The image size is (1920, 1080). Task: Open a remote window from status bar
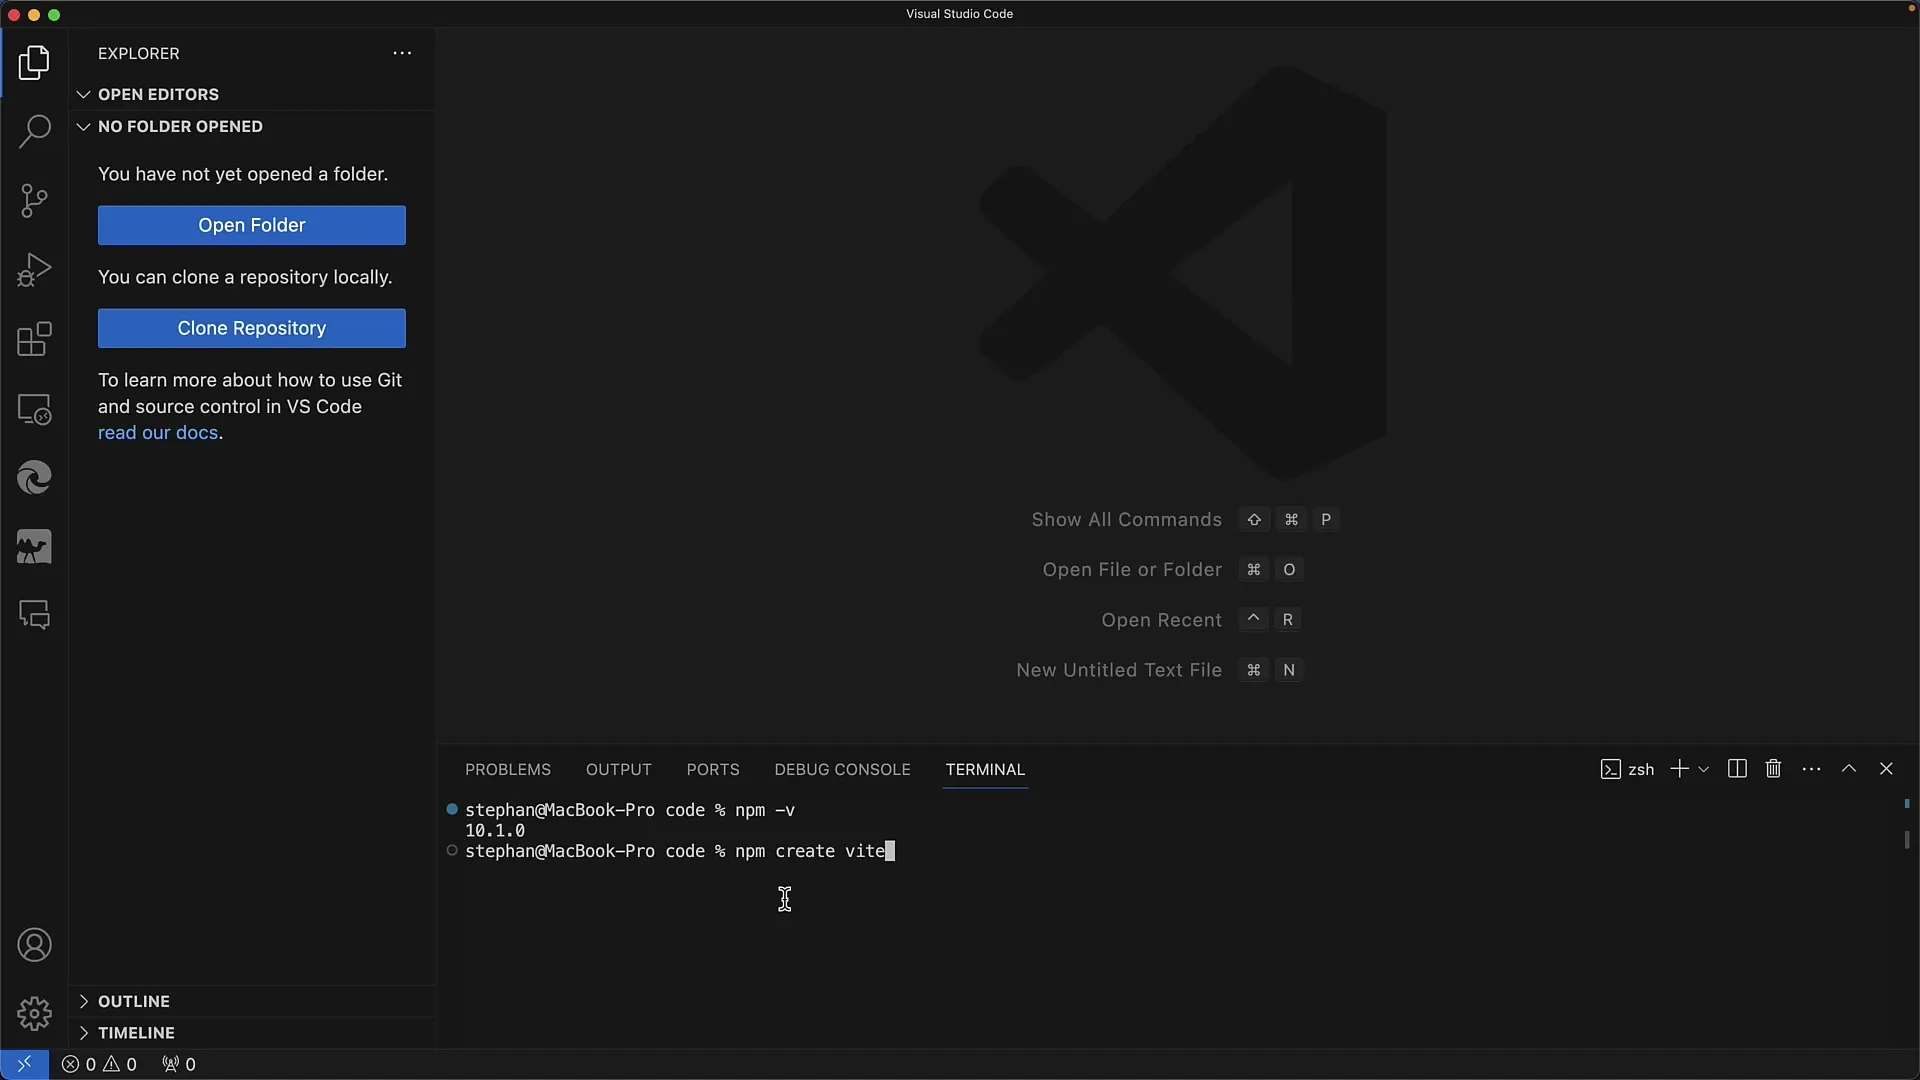pyautogui.click(x=24, y=1064)
